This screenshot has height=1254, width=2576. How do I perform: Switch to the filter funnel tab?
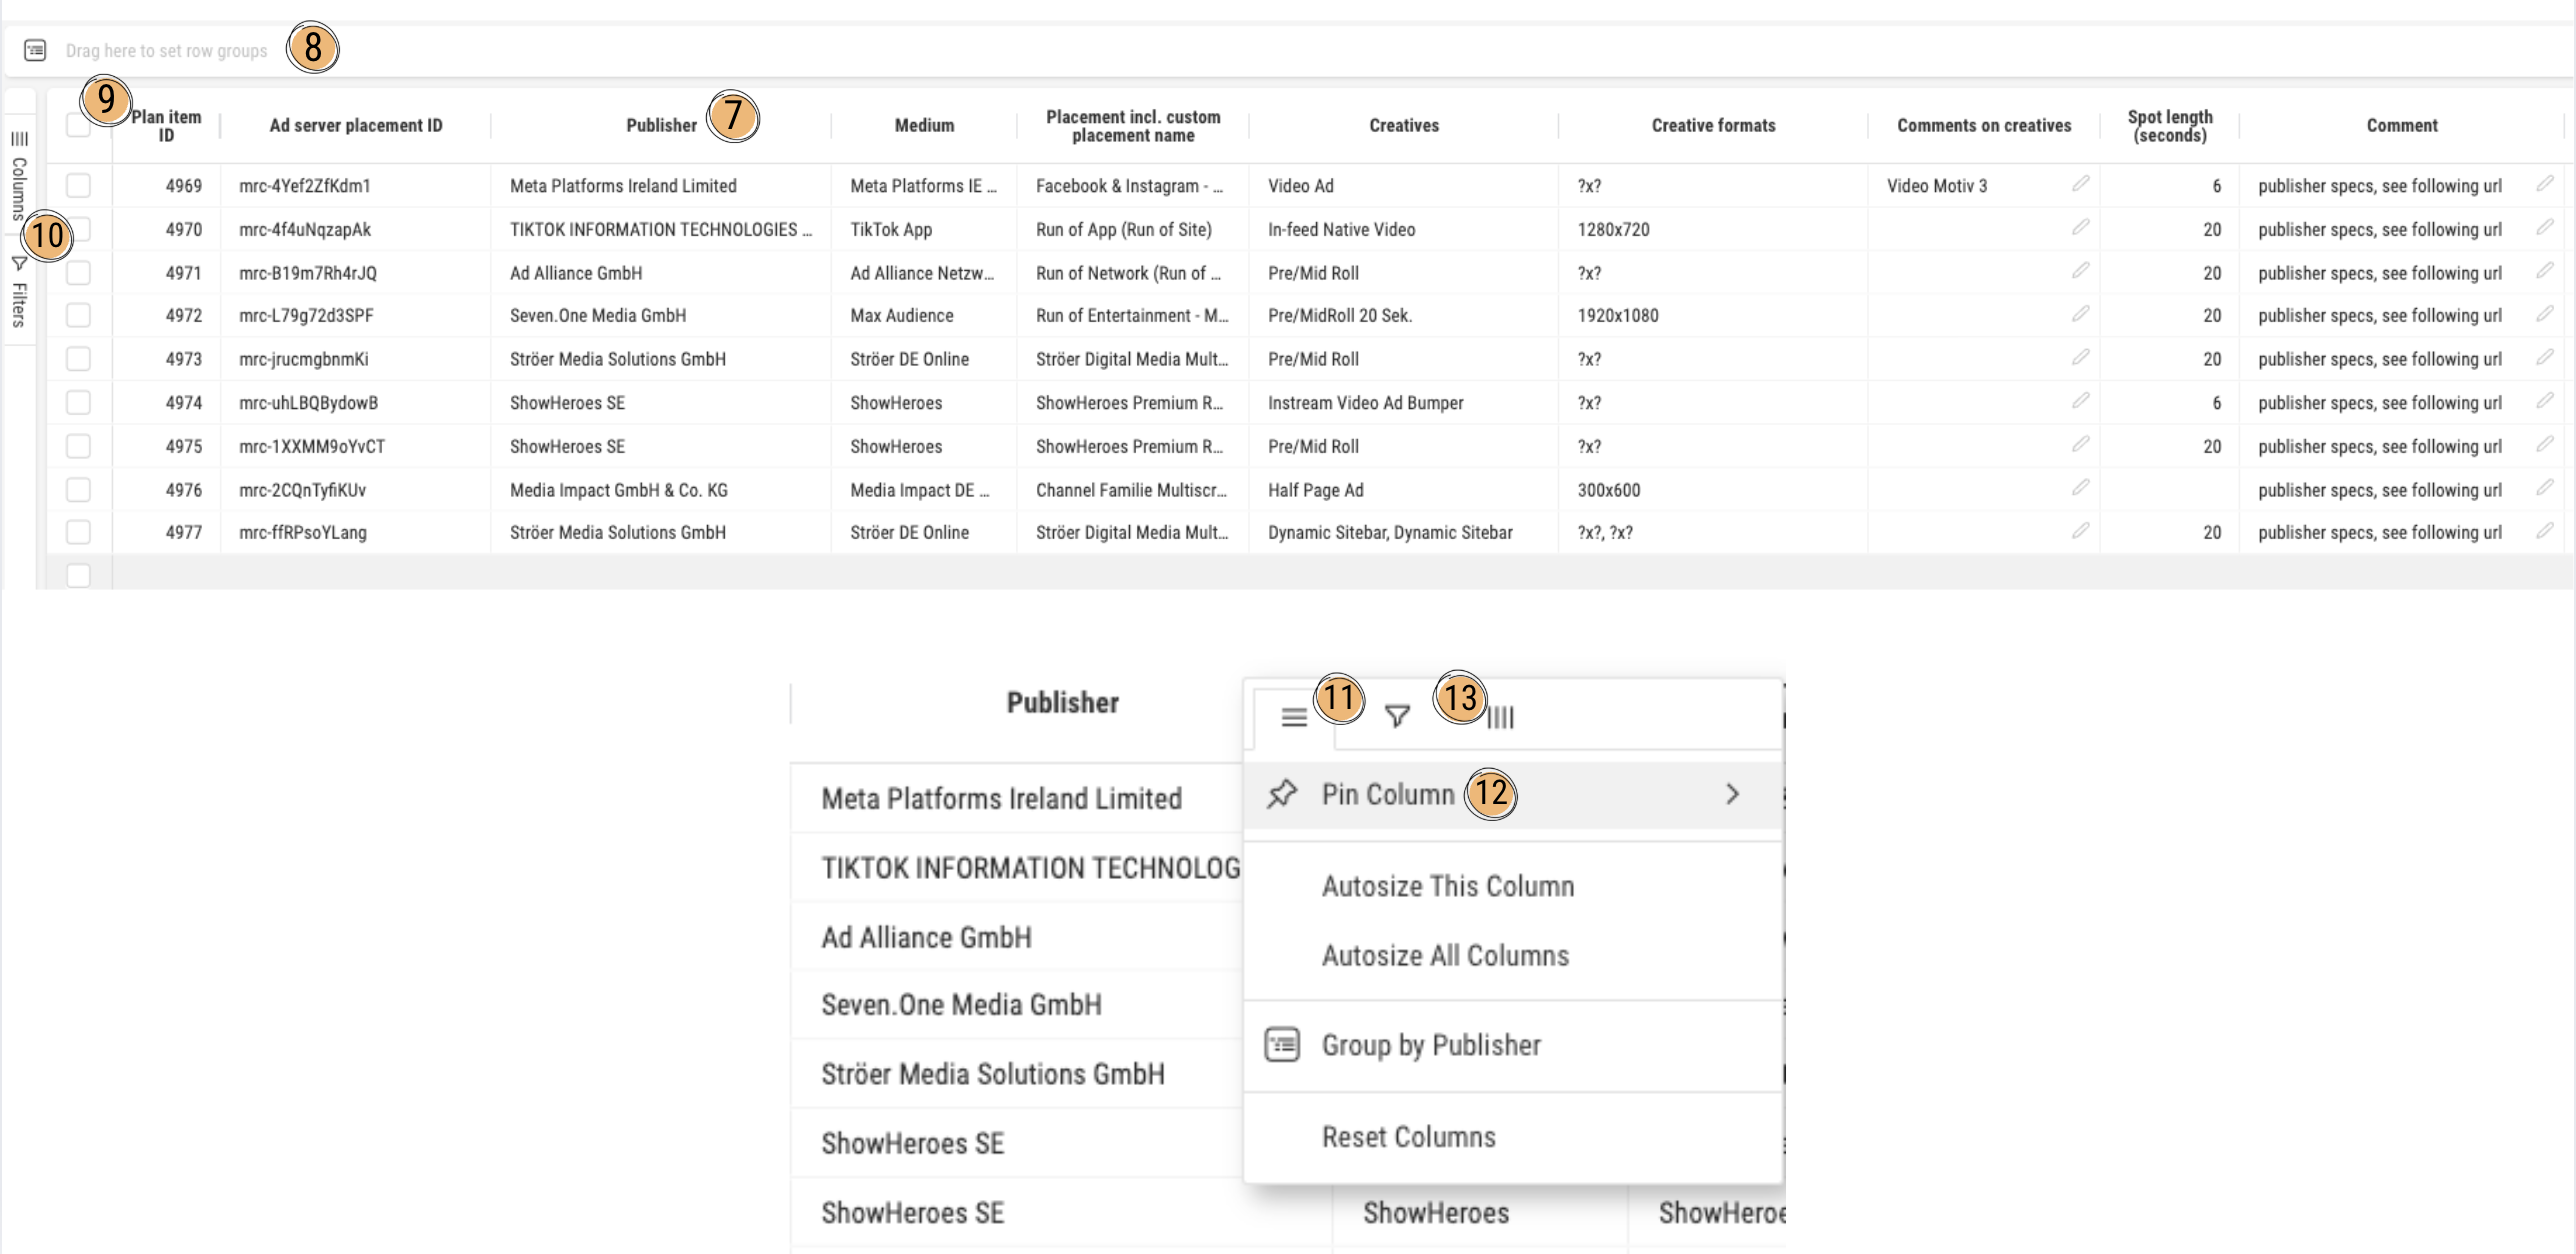point(1397,717)
